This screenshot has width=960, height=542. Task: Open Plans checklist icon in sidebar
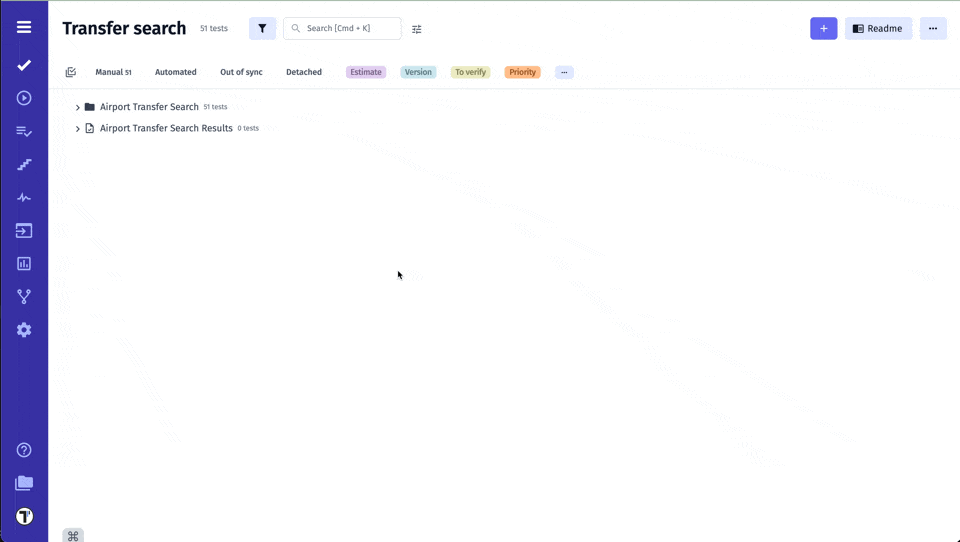[24, 131]
